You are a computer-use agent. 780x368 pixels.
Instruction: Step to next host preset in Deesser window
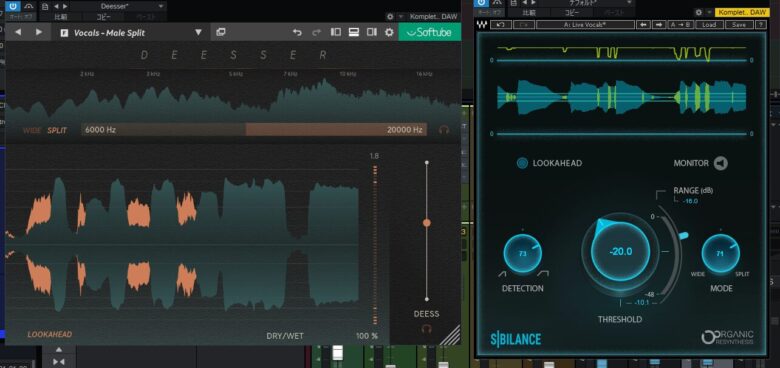click(65, 6)
